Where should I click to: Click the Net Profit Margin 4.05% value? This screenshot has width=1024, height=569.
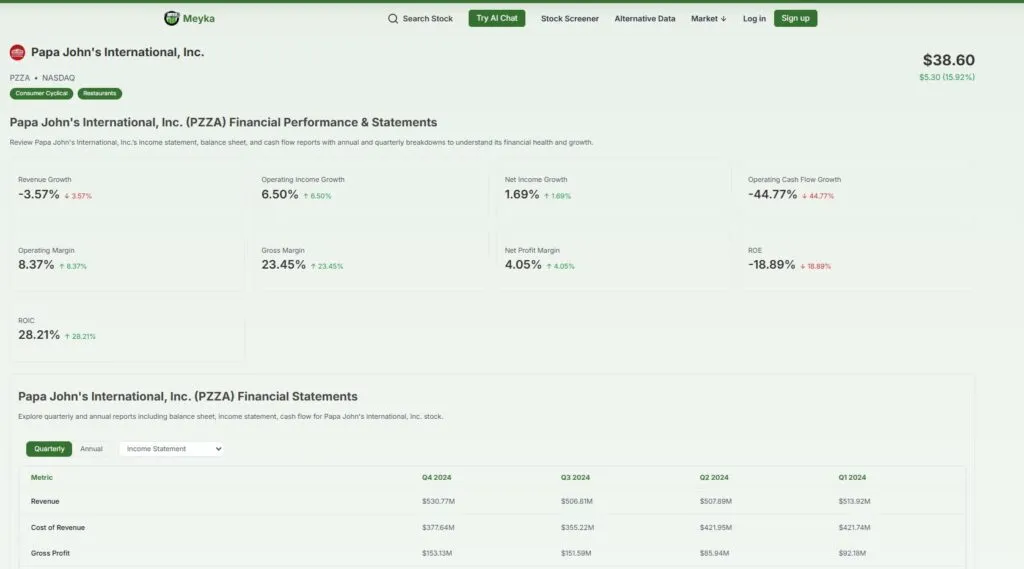[x=523, y=265]
